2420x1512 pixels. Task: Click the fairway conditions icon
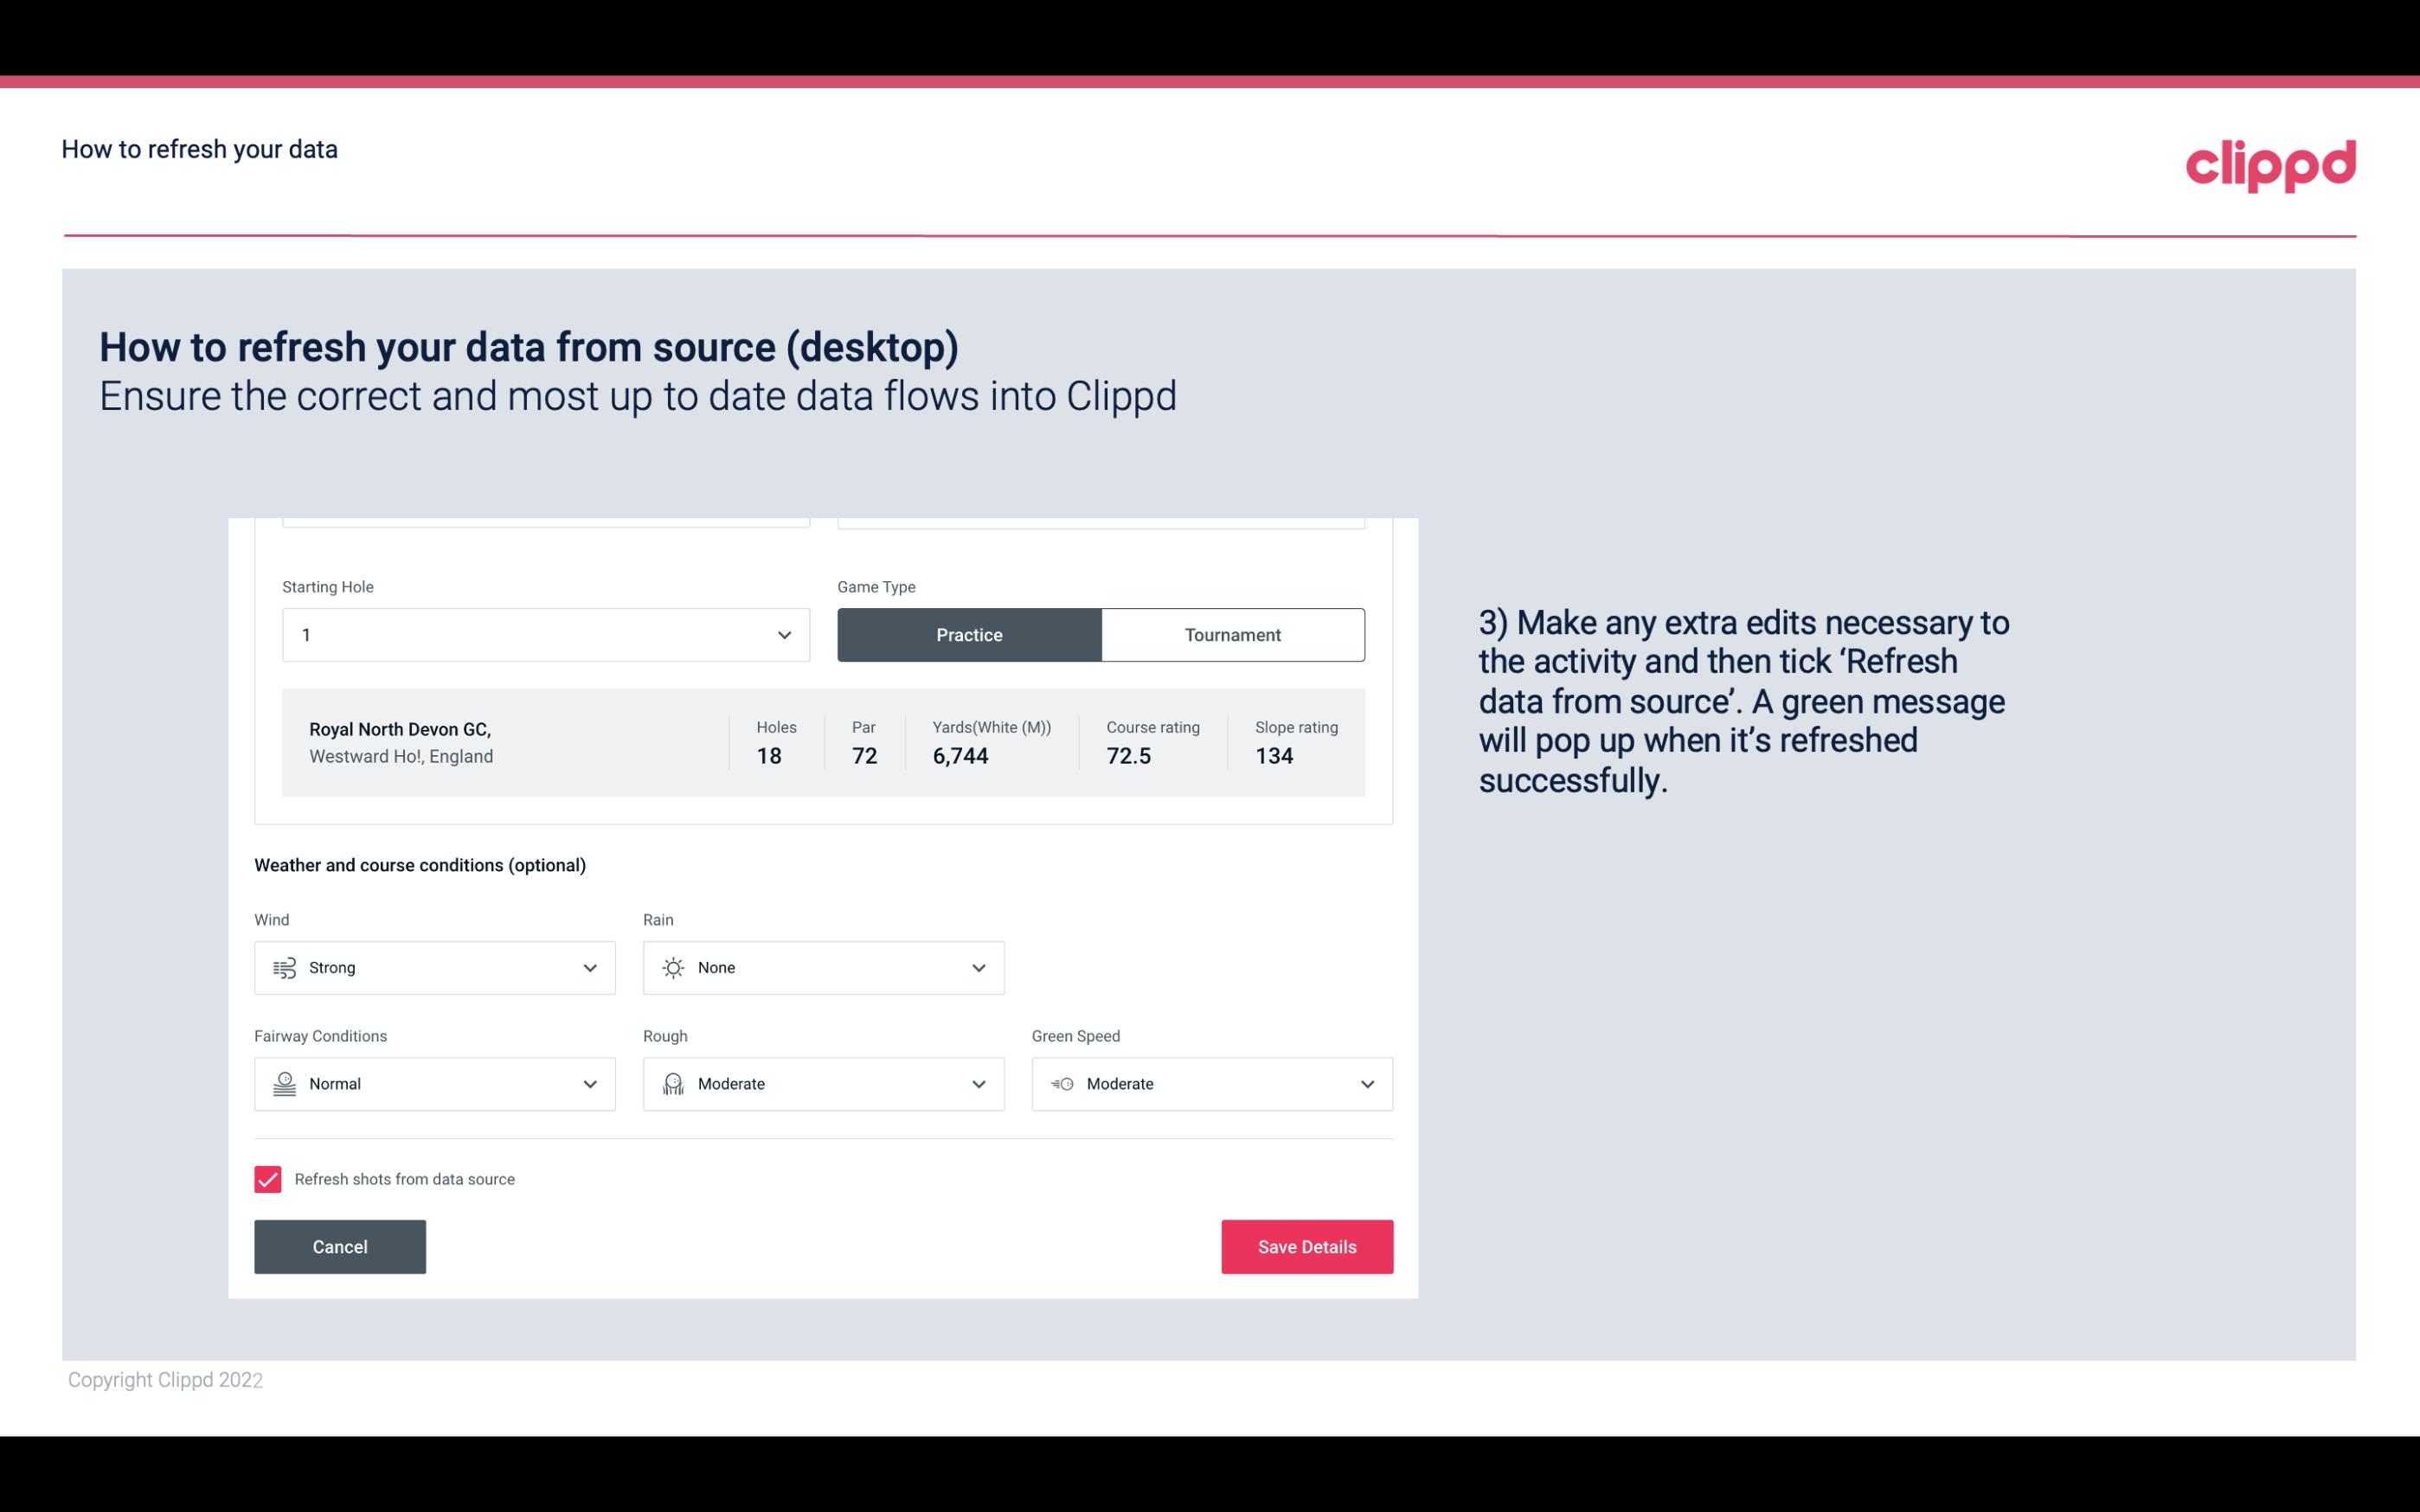click(282, 1084)
